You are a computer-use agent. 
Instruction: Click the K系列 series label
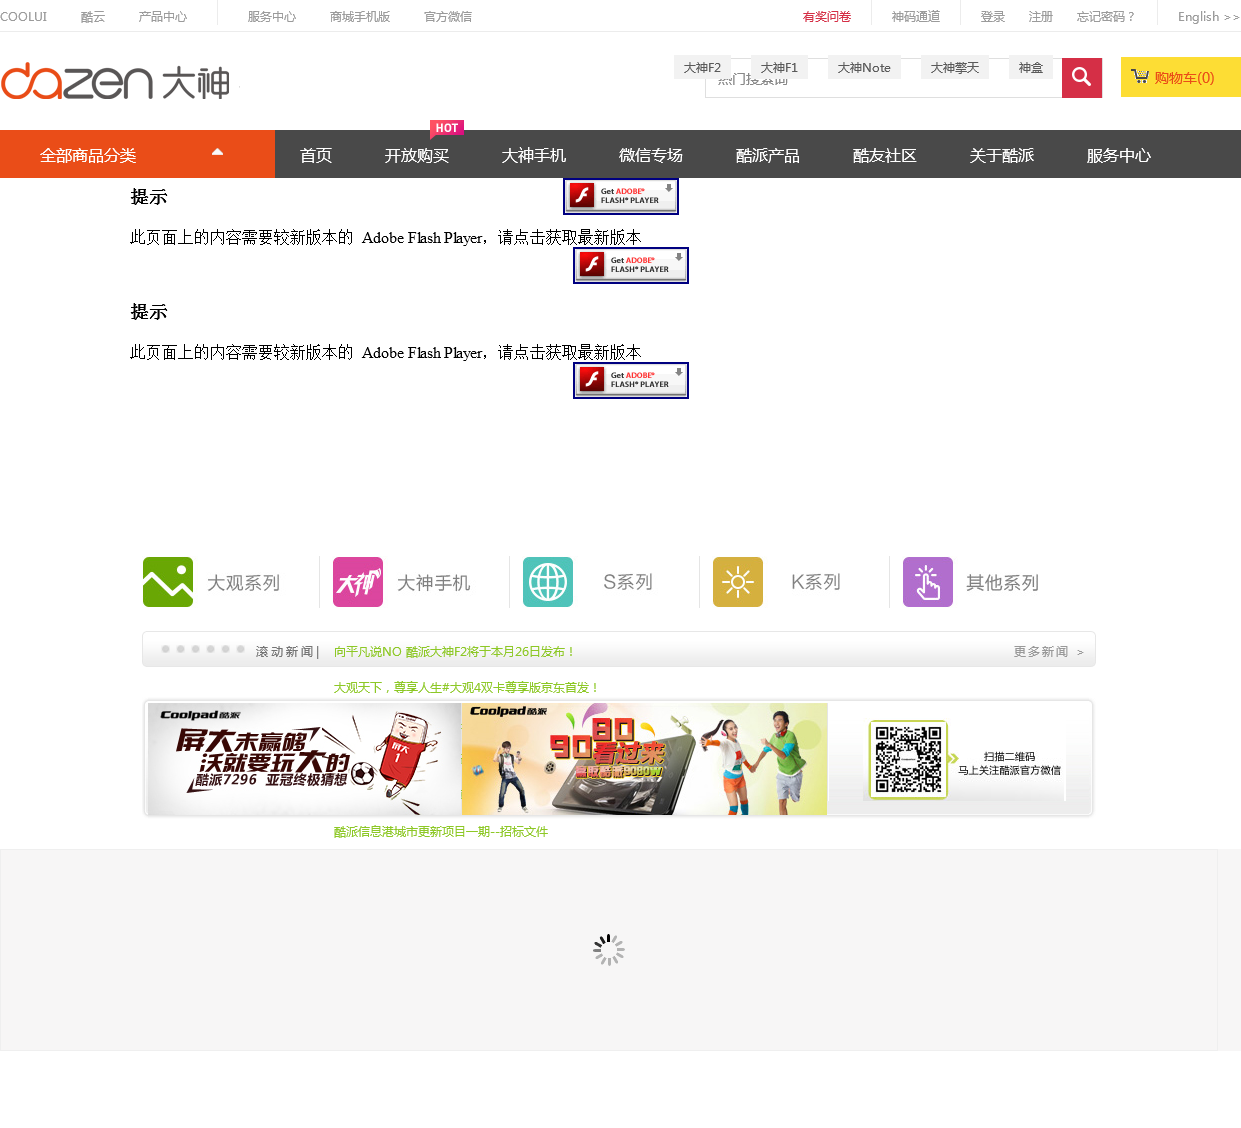click(816, 582)
